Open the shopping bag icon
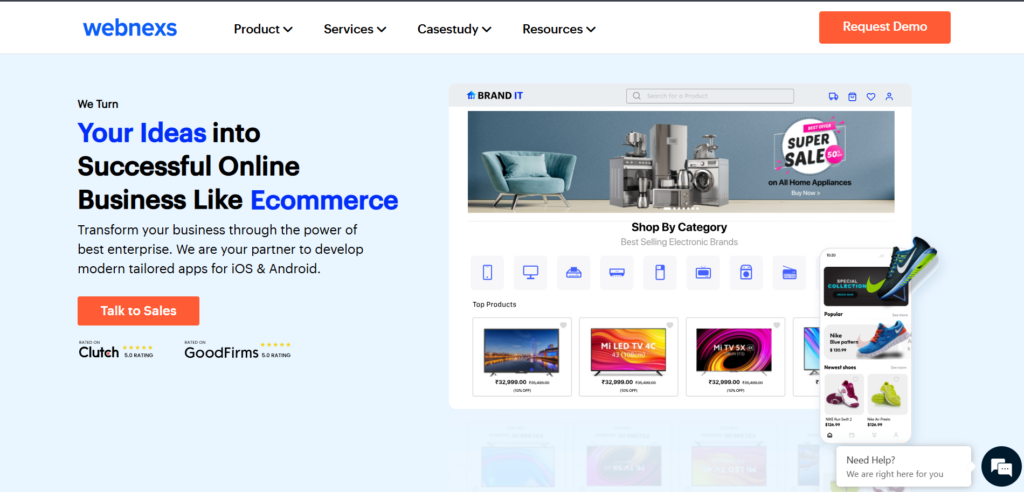This screenshot has width=1024, height=492. tap(852, 97)
